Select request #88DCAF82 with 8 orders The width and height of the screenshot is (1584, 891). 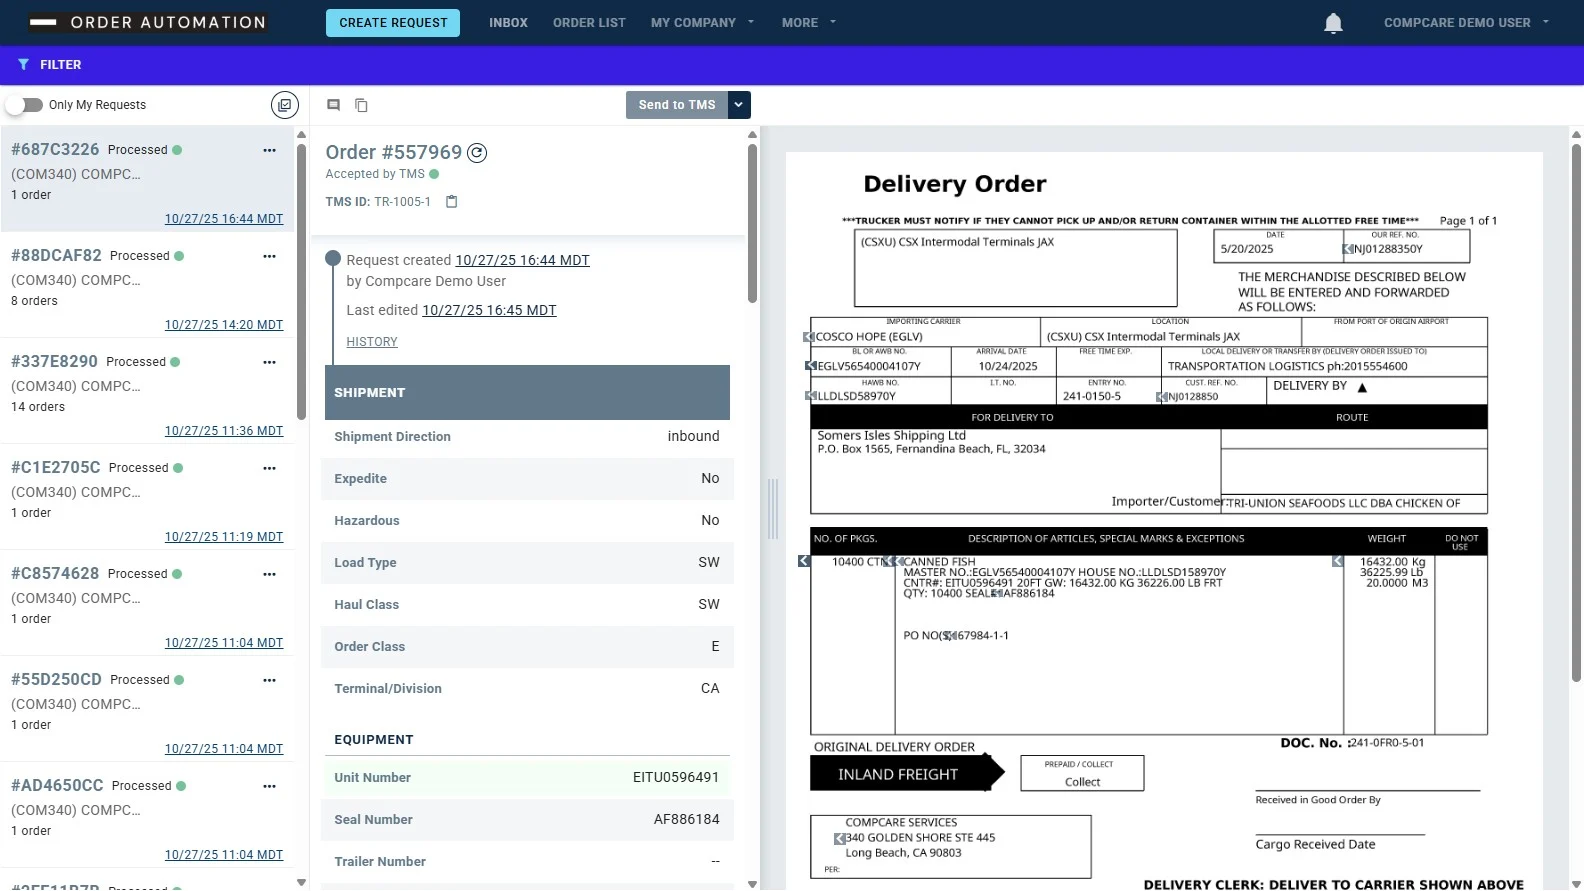click(x=147, y=285)
